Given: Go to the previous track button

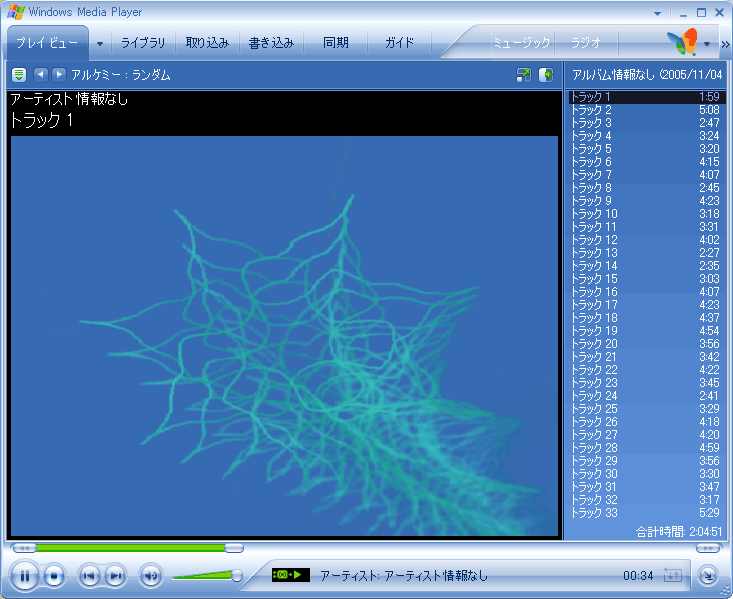Looking at the screenshot, I should pos(89,576).
